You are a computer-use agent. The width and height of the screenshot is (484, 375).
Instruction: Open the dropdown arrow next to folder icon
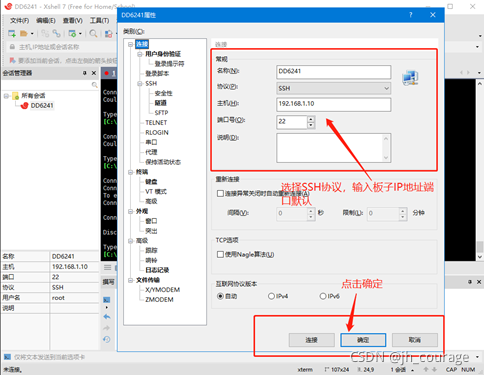tap(32, 34)
